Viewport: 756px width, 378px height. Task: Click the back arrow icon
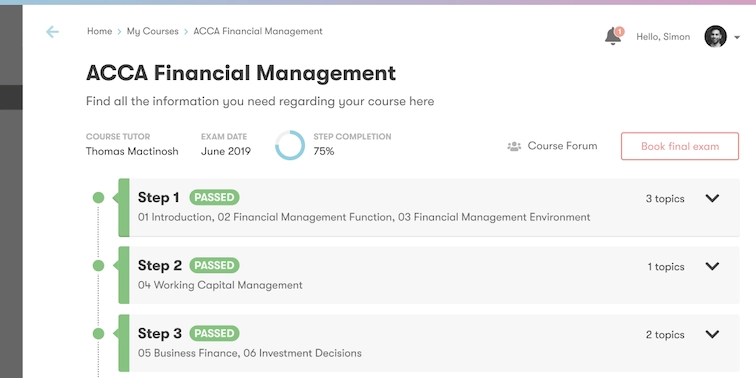52,32
